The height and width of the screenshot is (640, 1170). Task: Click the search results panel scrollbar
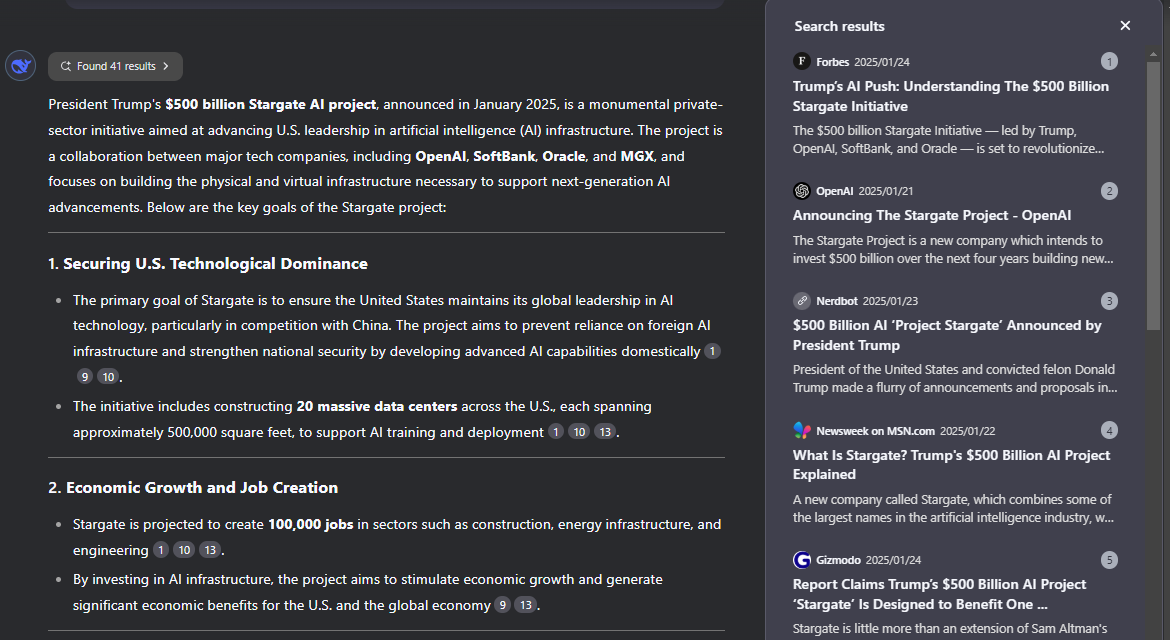point(1154,194)
